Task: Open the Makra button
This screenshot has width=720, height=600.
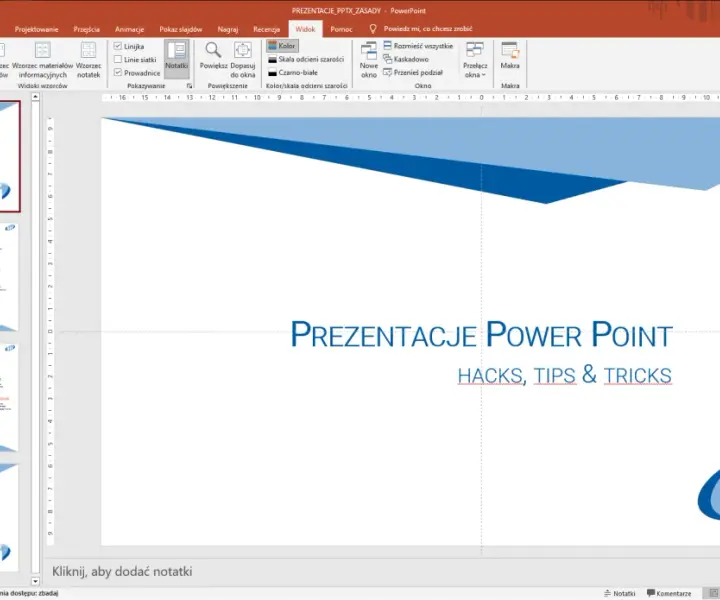Action: 510,56
